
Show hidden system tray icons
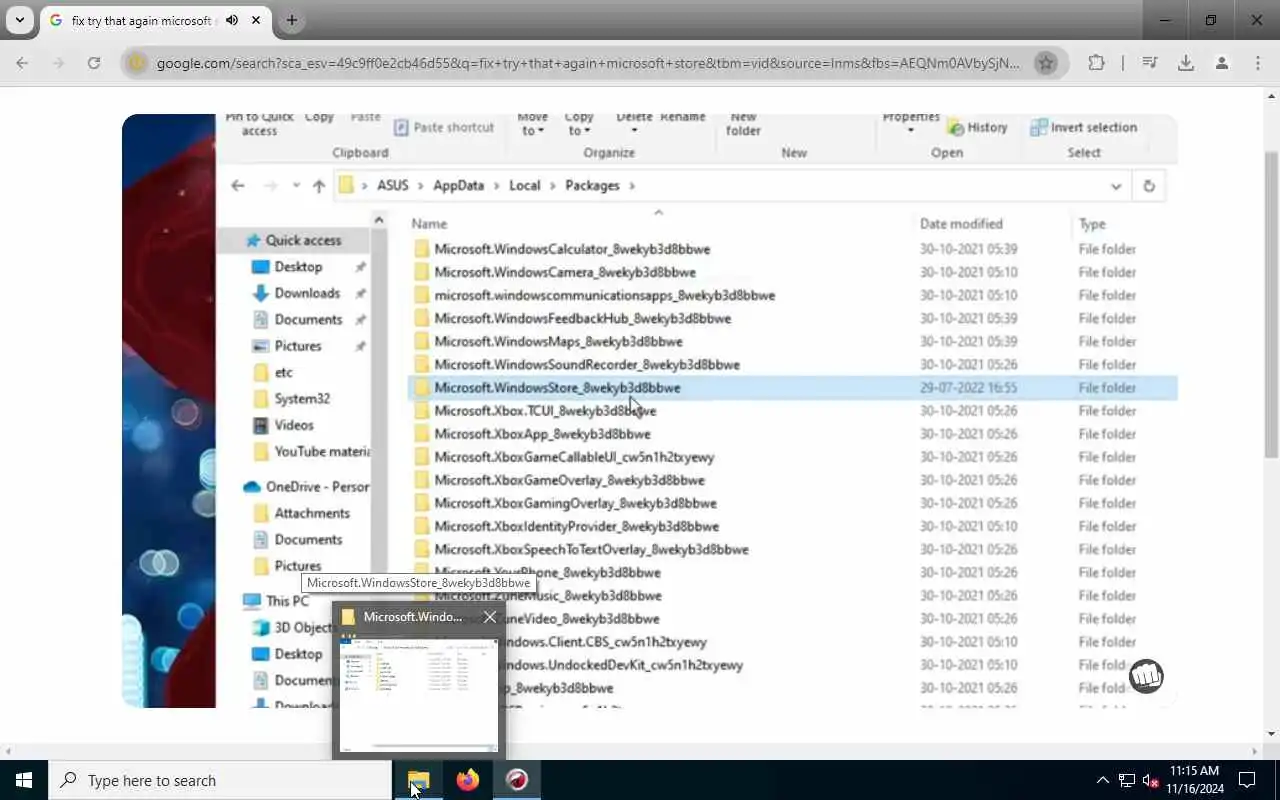tap(1102, 780)
